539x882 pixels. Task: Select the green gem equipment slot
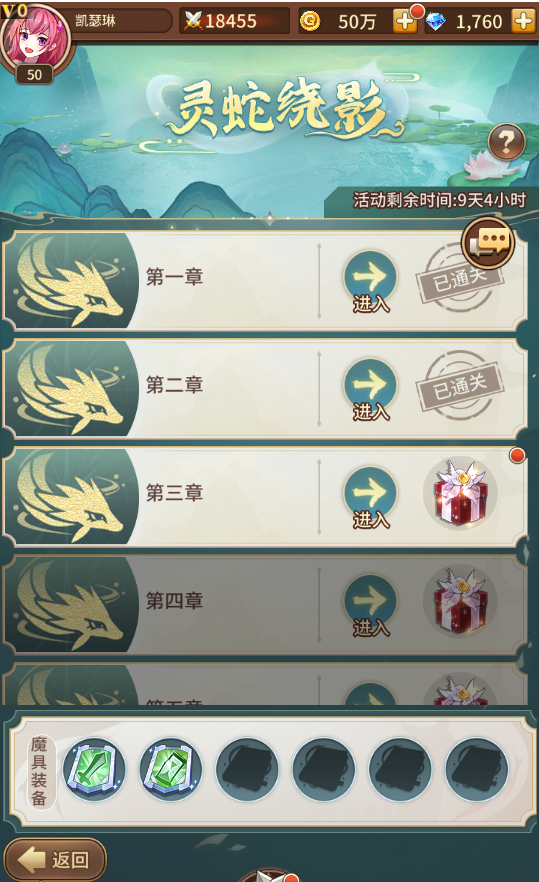170,769
